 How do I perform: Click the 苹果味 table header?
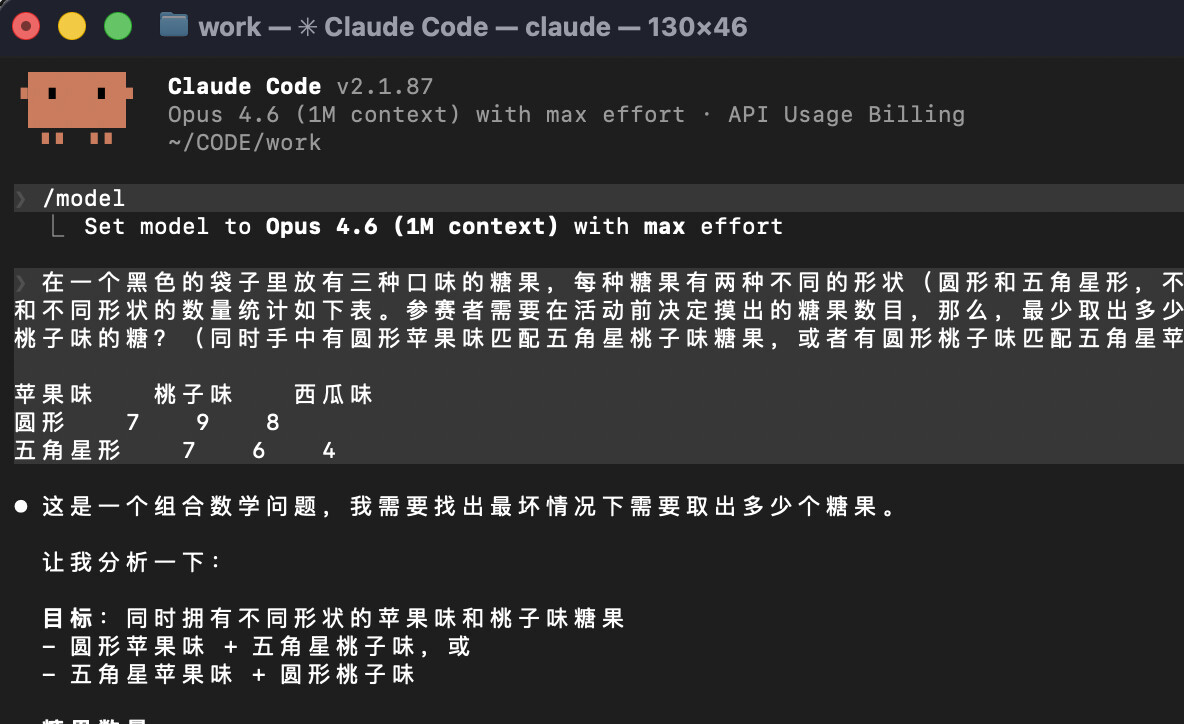(x=54, y=395)
